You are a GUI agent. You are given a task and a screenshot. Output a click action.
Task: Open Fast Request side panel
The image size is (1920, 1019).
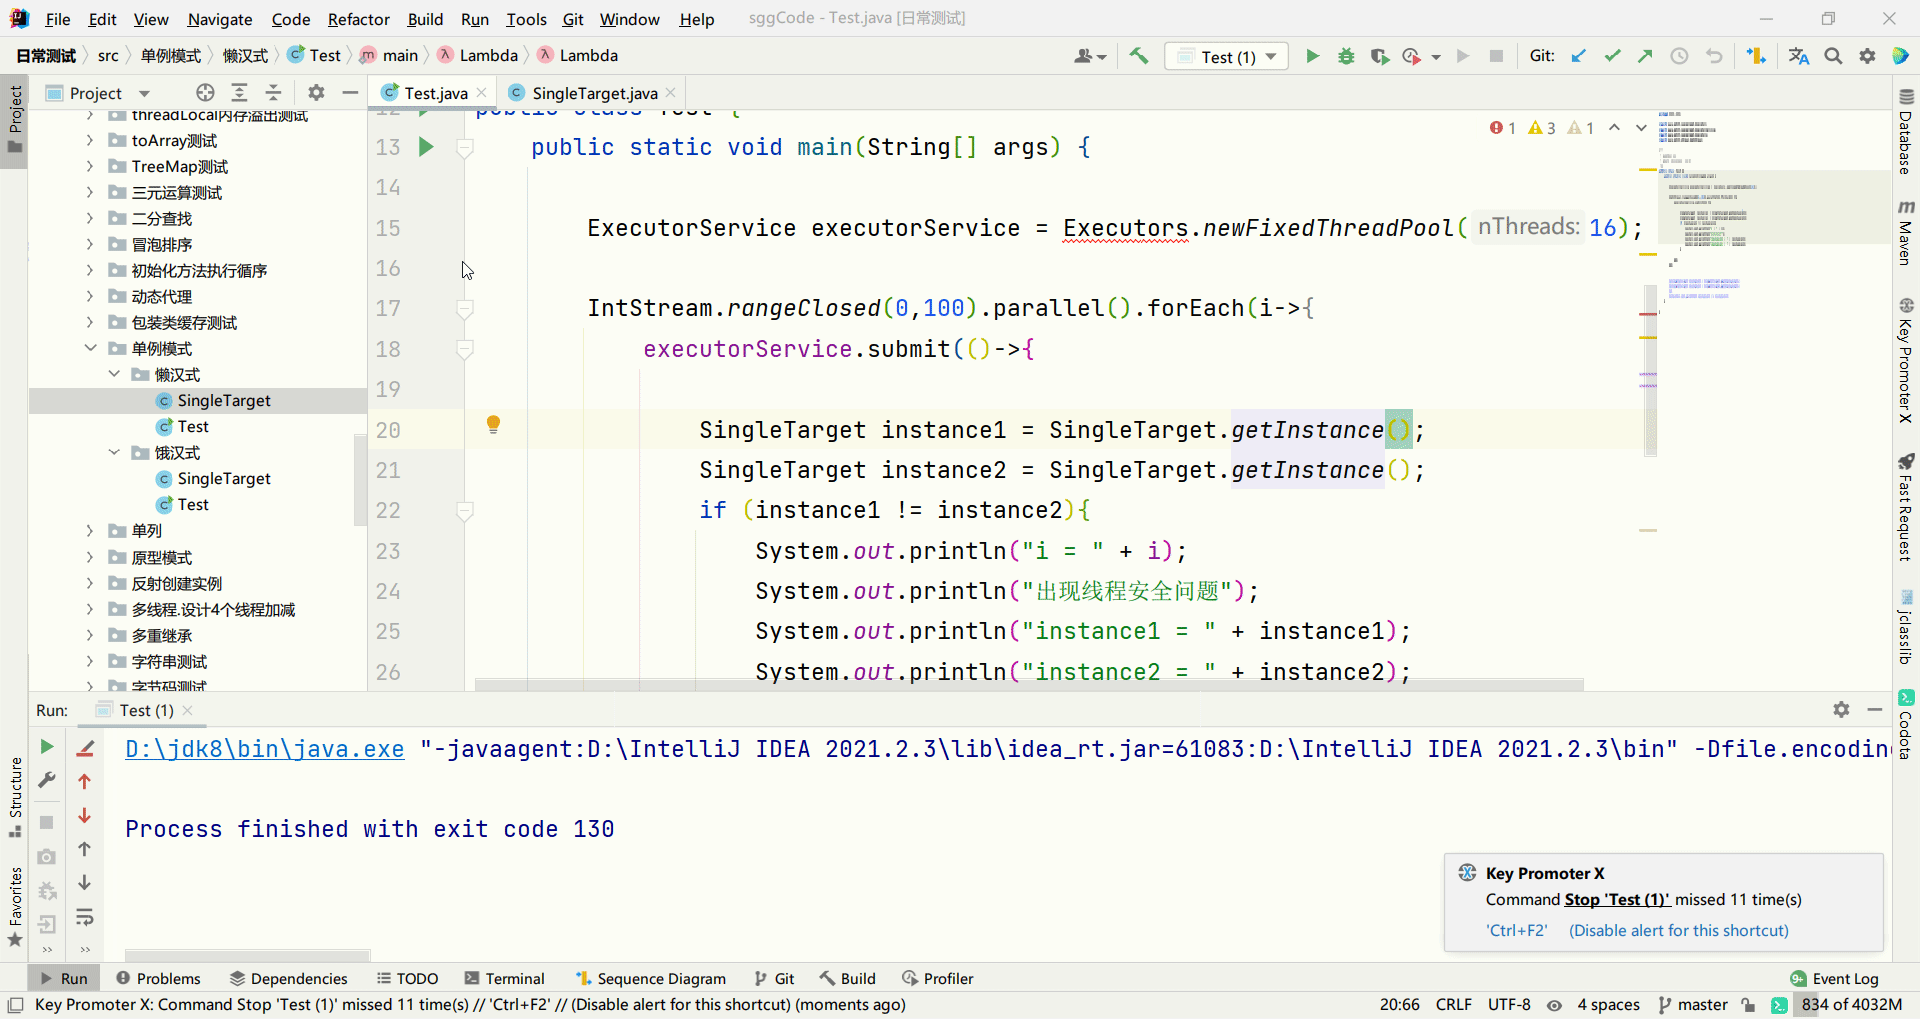coord(1906,507)
